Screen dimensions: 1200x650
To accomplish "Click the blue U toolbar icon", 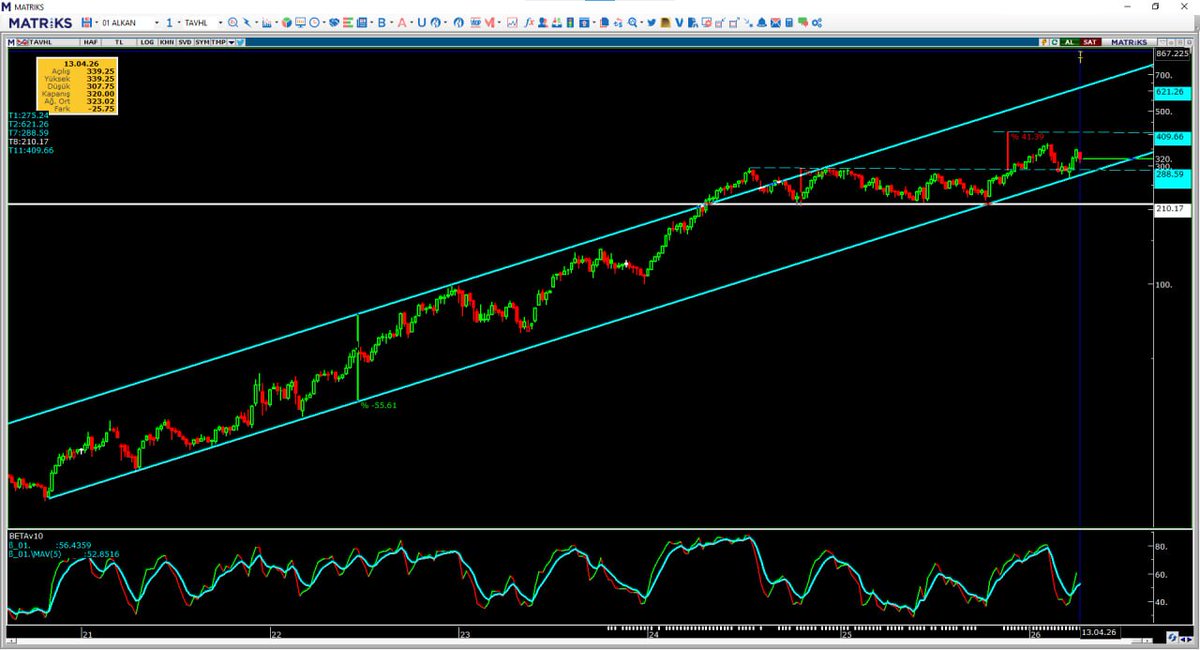I will [x=421, y=22].
